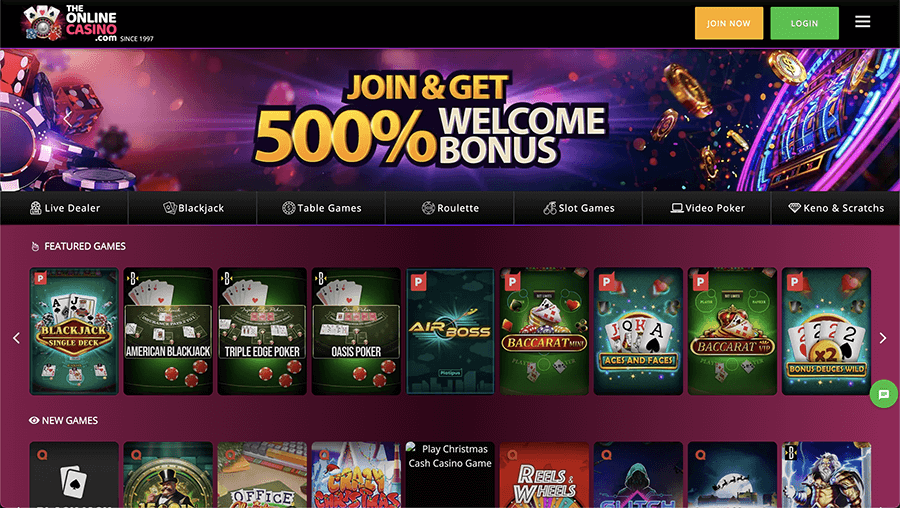
Task: Click the JOIN NOW button
Action: tap(729, 23)
